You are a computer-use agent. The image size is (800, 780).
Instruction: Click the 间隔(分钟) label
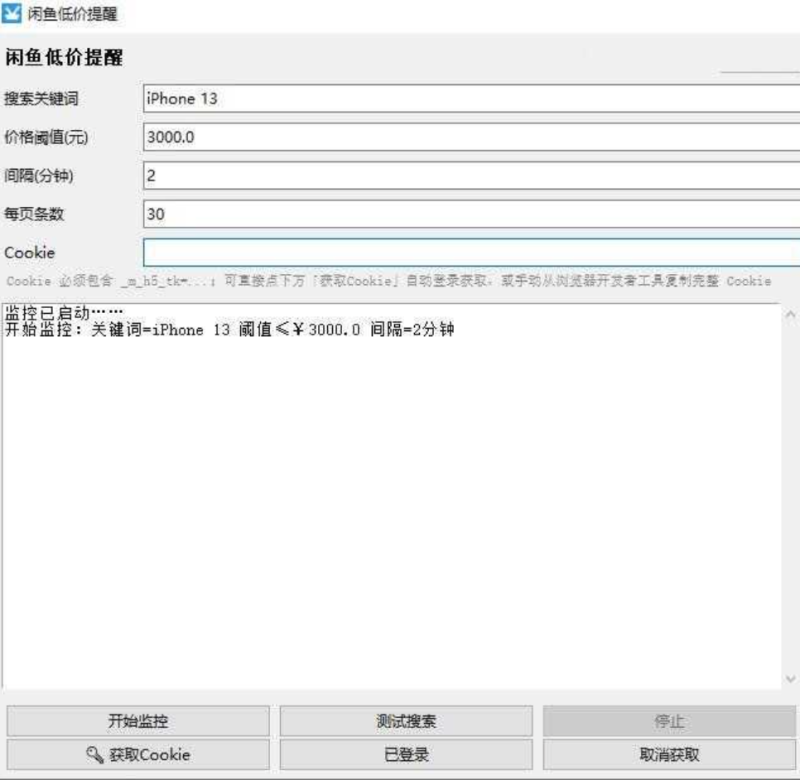39,175
